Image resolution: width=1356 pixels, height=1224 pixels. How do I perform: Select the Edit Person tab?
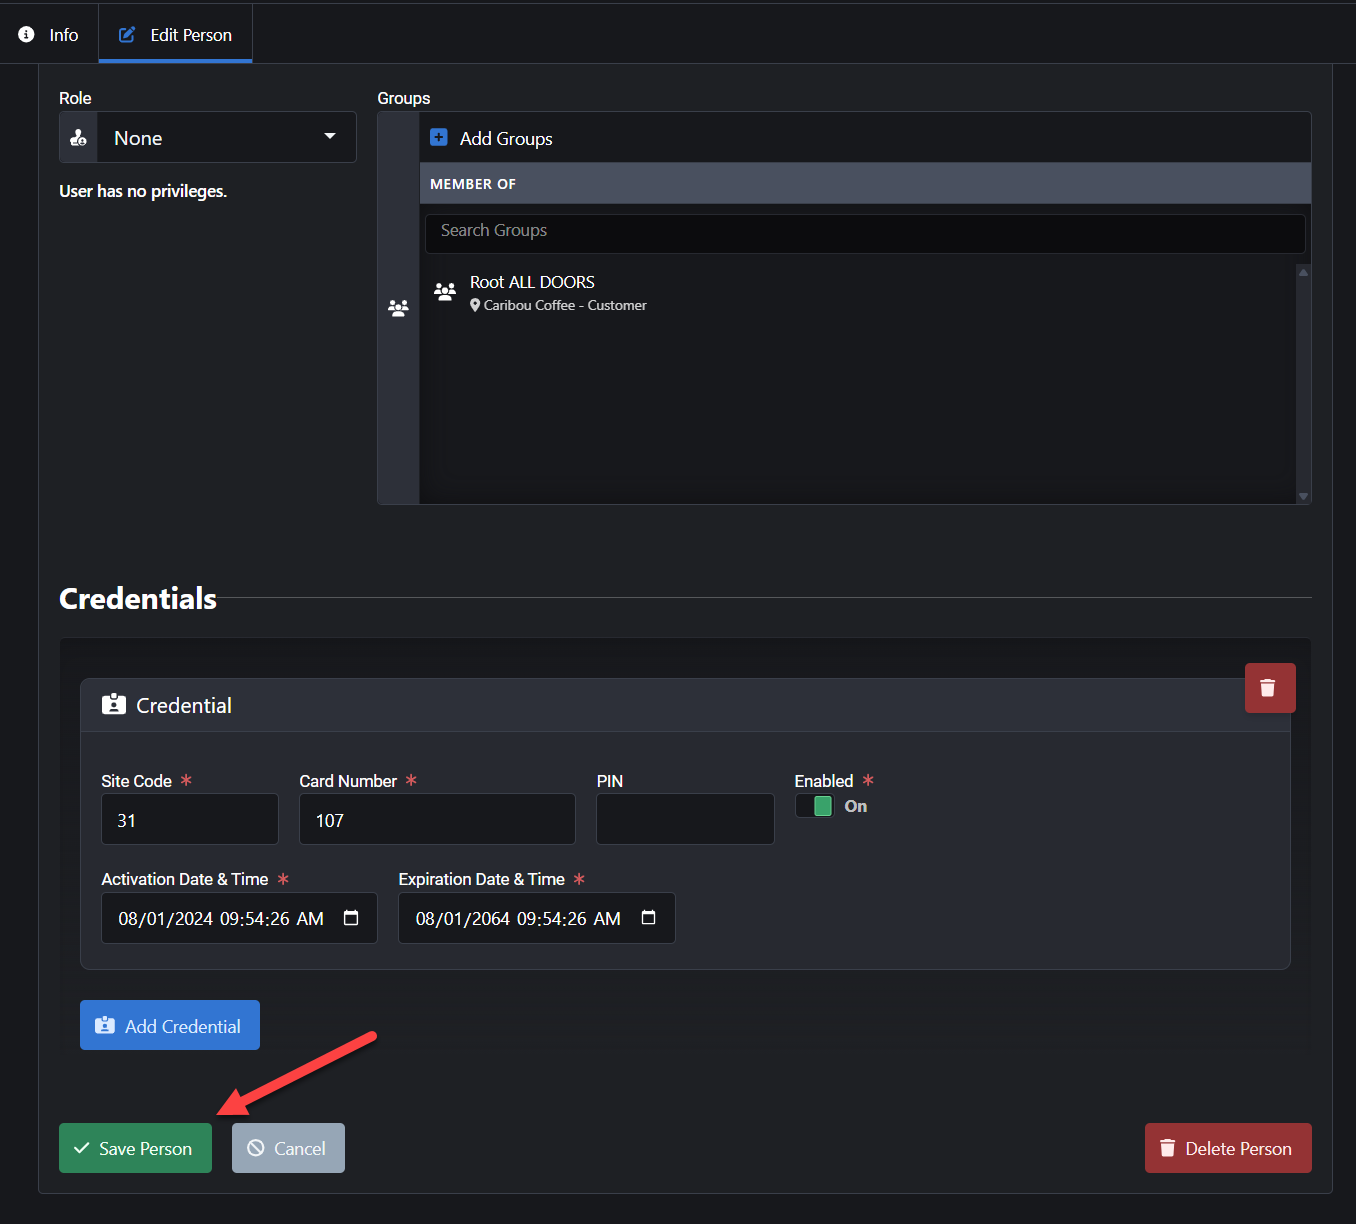coord(176,35)
